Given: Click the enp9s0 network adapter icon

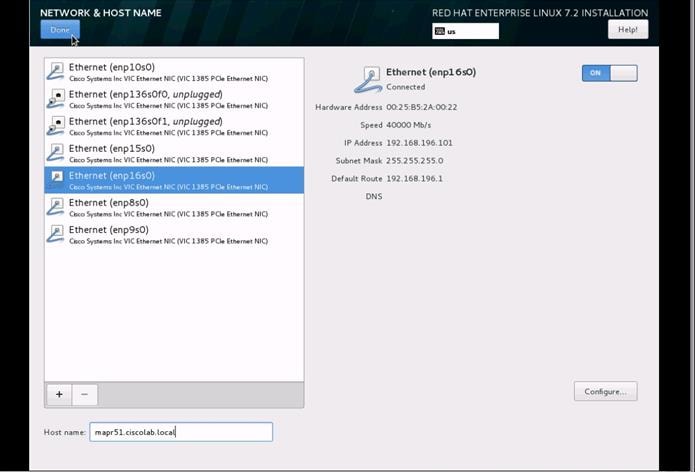Looking at the screenshot, I should point(56,234).
